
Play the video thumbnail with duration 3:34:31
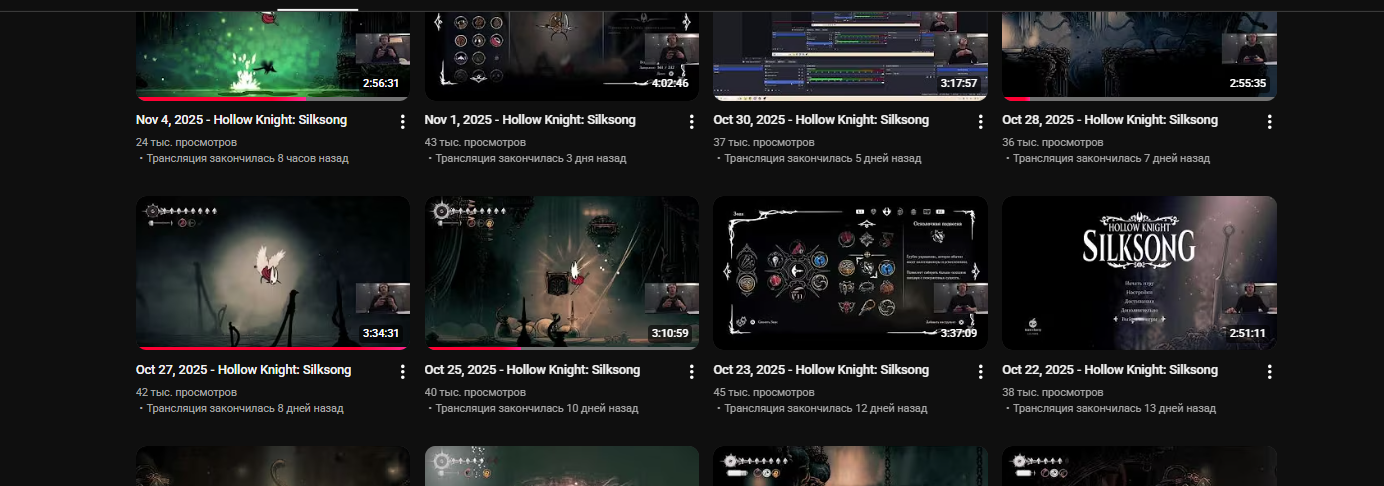[x=273, y=273]
